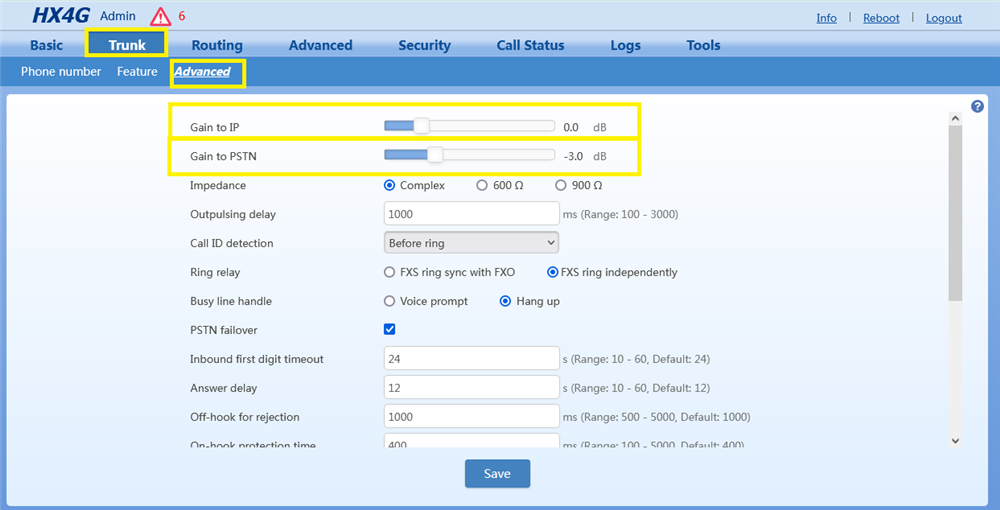The width and height of the screenshot is (1000, 510).
Task: Select Complex impedance radio button
Action: [389, 186]
